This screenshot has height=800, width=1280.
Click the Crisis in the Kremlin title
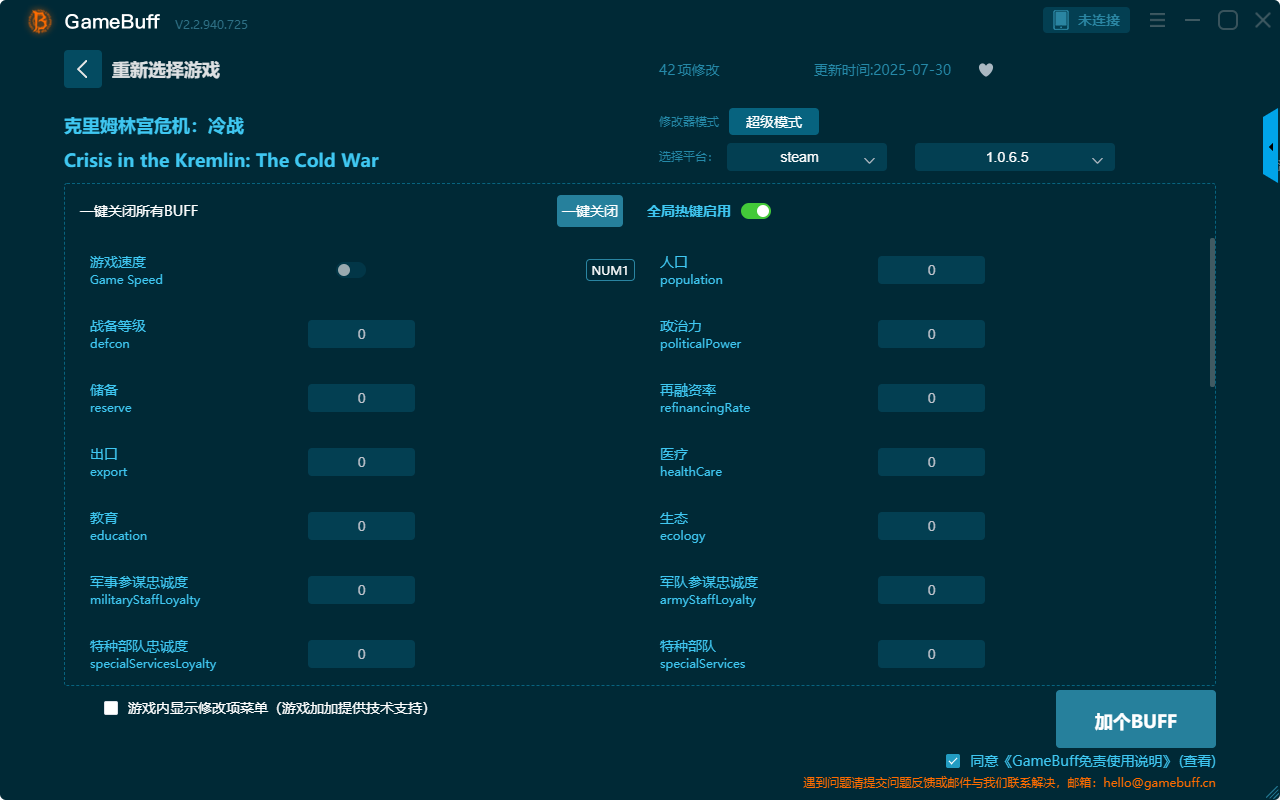(221, 160)
